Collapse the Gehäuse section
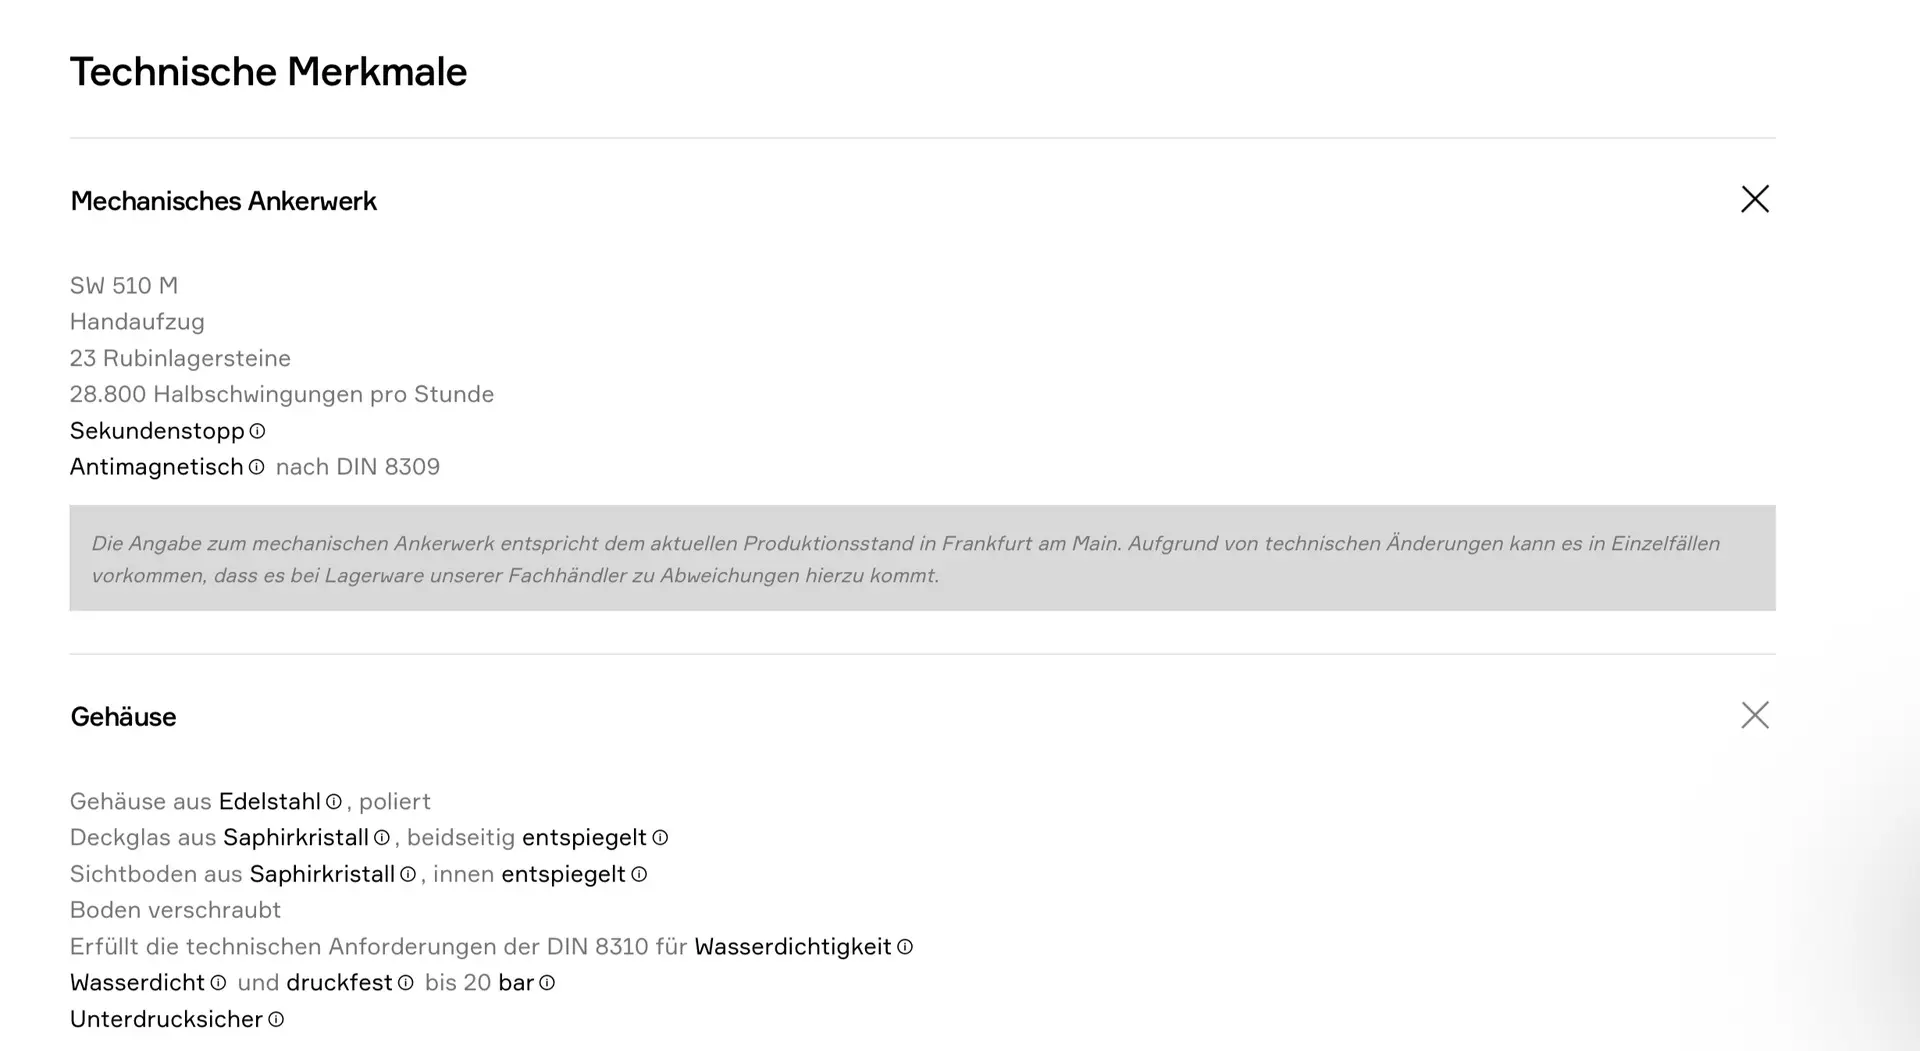Screen dimensions: 1920x1051 pos(1754,715)
